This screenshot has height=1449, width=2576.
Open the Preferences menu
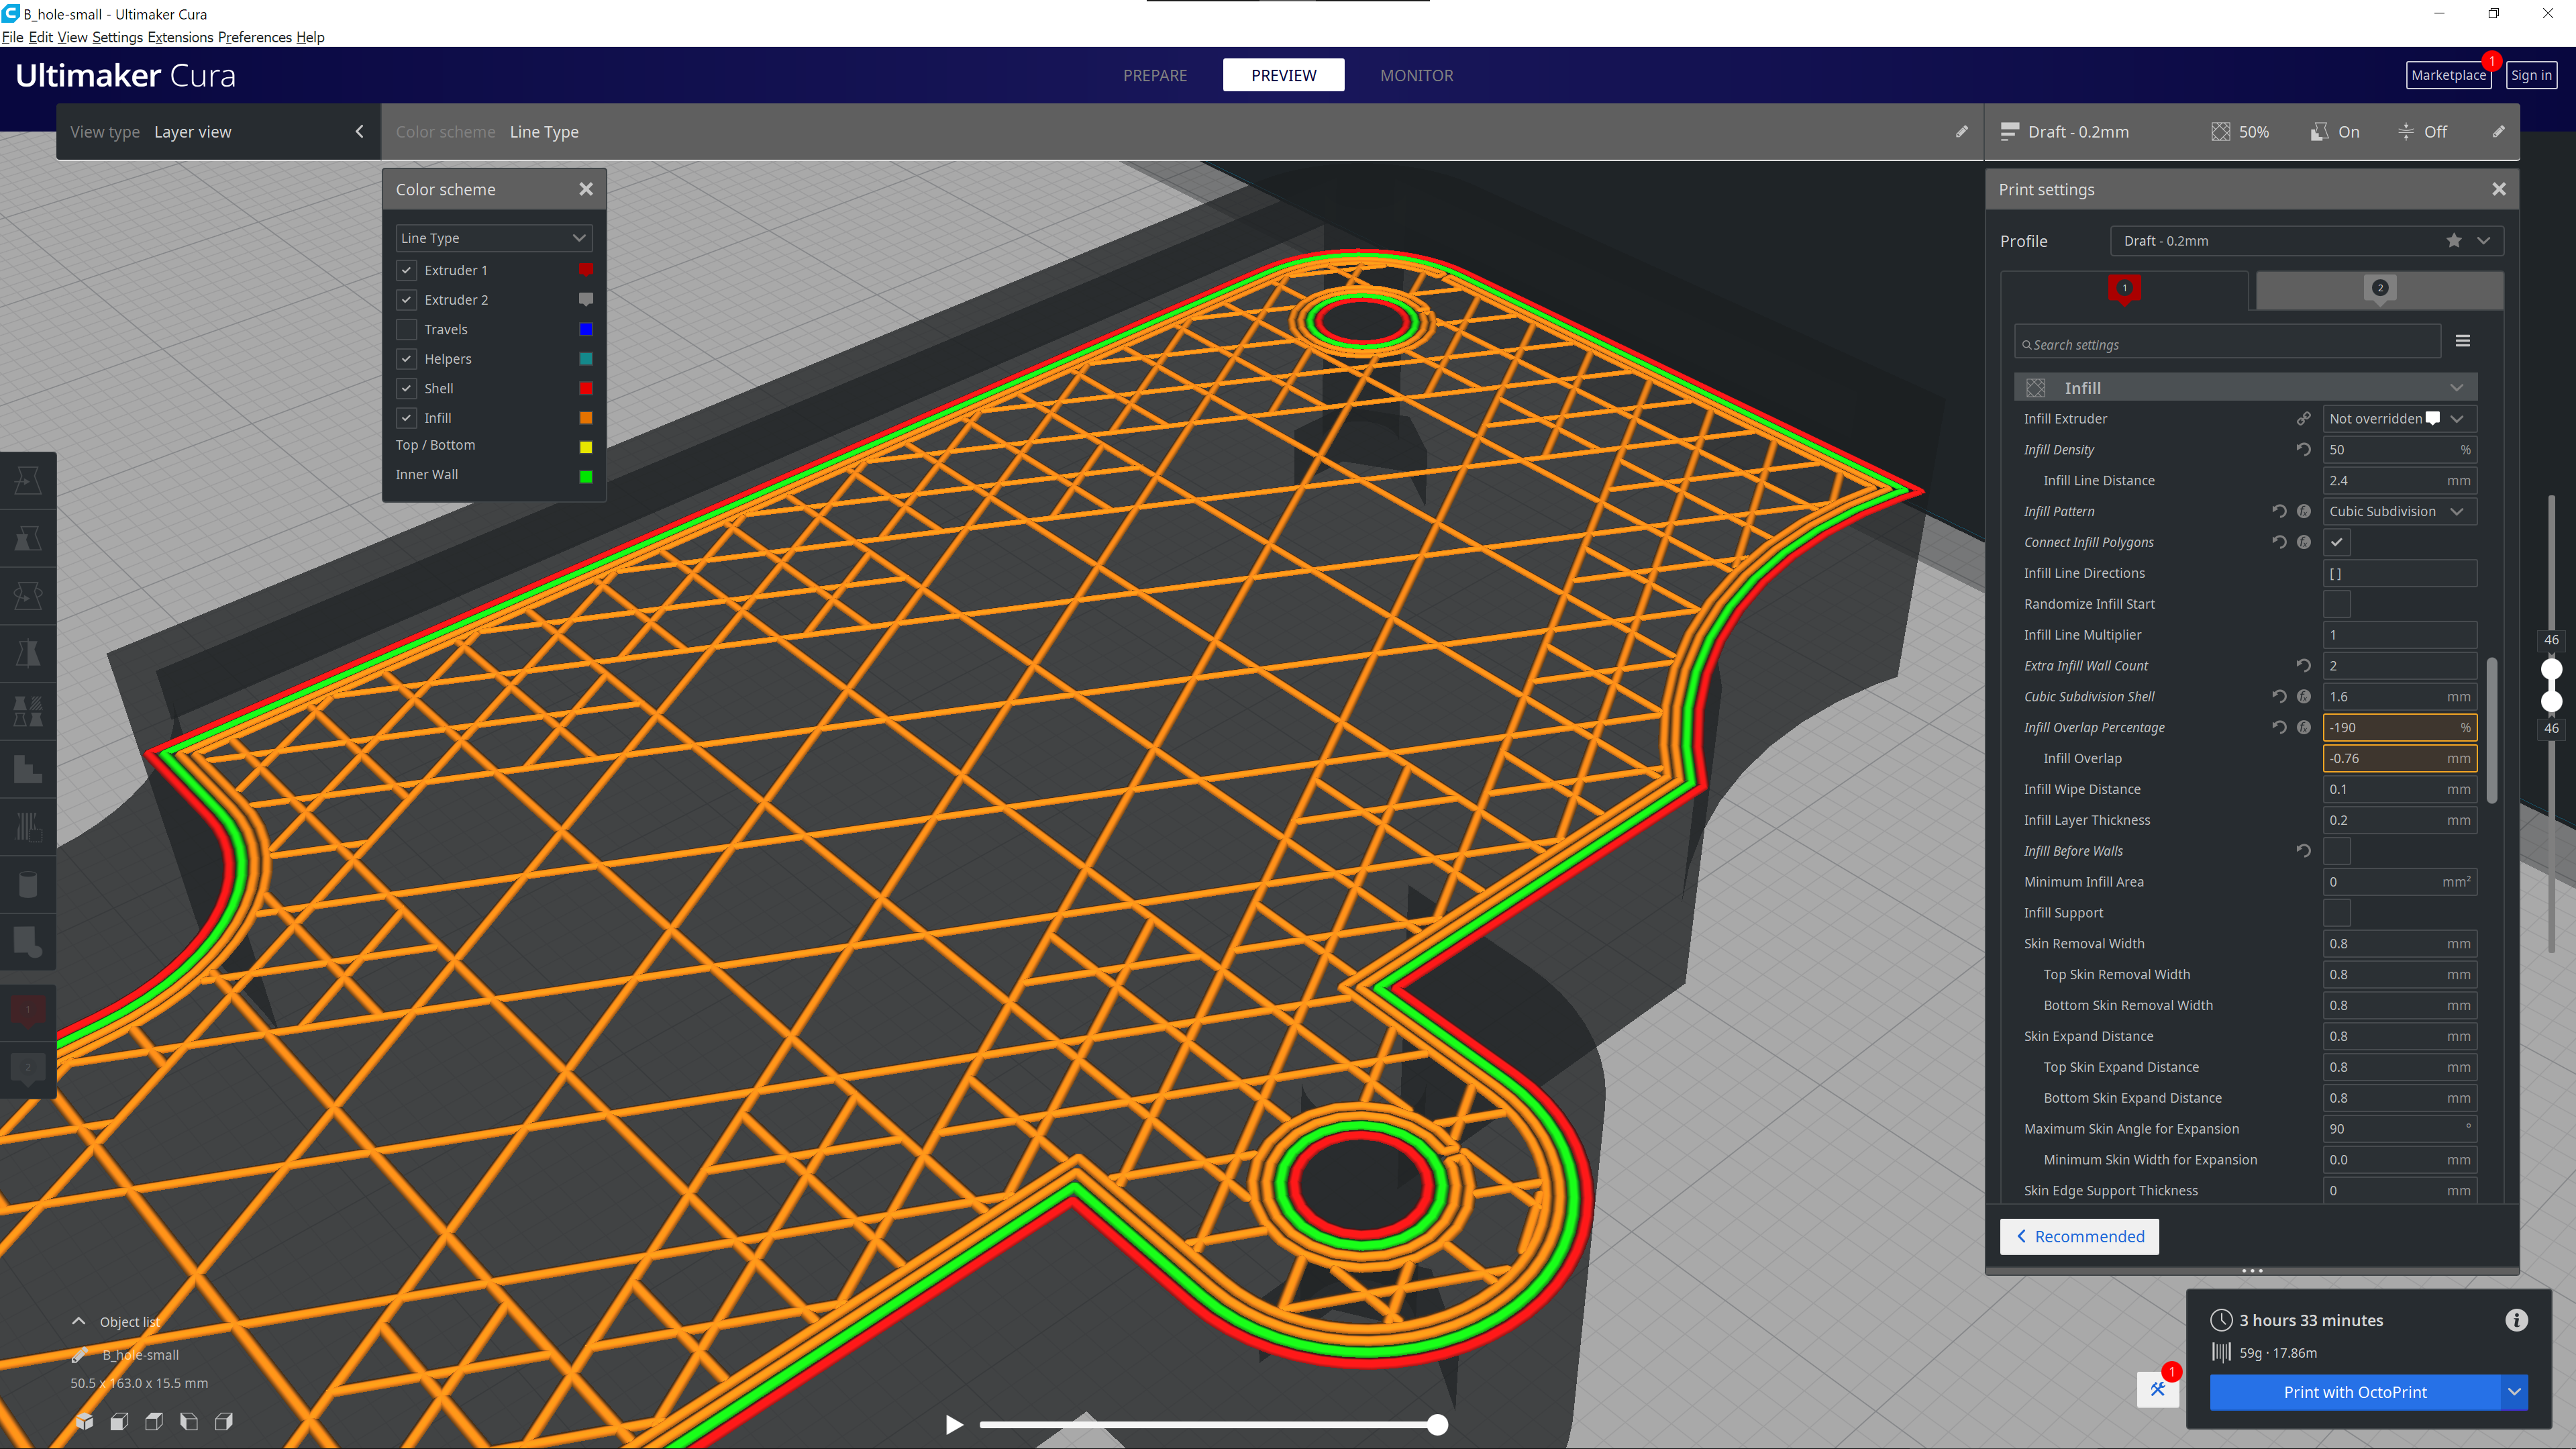(255, 37)
